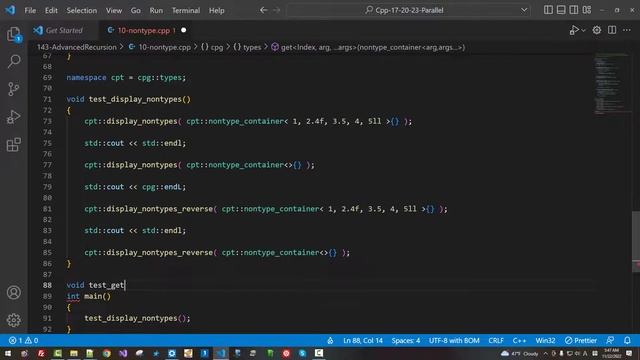640x360 pixels.
Task: Toggle the bottom panel layout icon
Action: [561, 10]
